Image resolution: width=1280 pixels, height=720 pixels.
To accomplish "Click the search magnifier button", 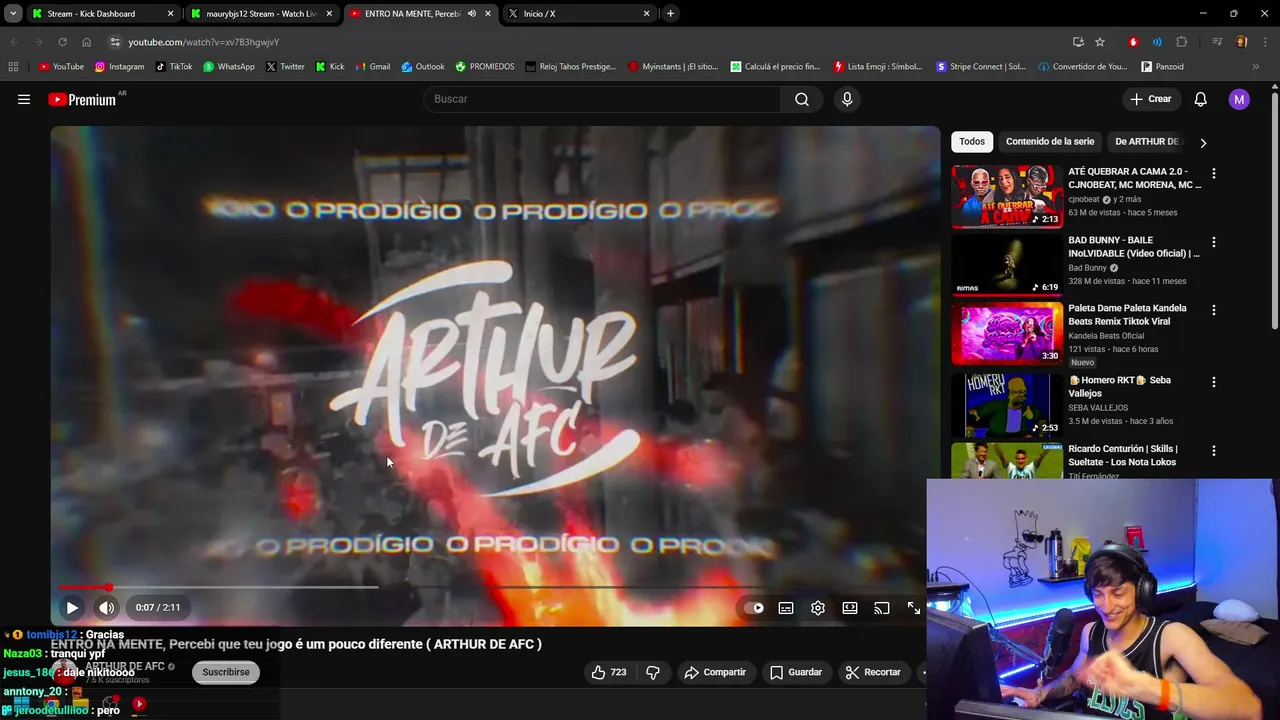I will (x=802, y=99).
